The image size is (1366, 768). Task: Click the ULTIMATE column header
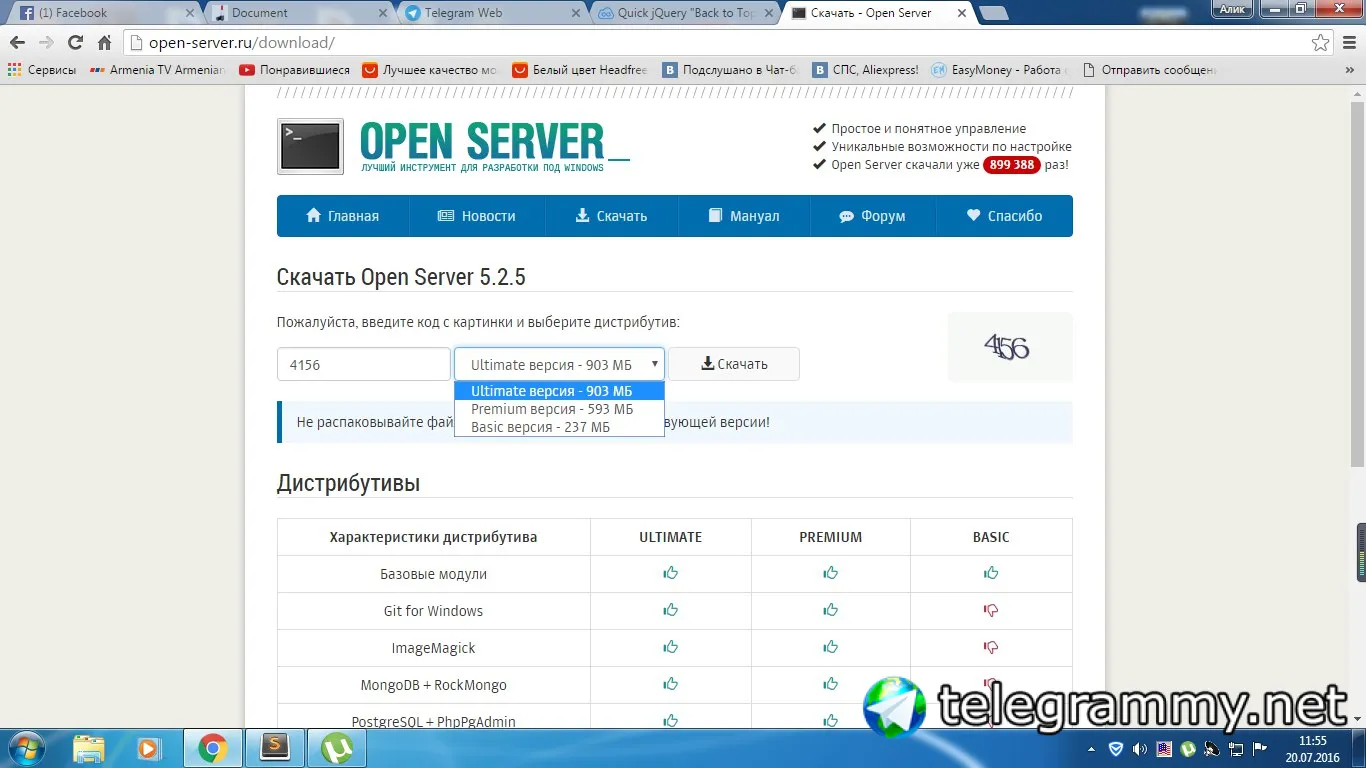[670, 537]
